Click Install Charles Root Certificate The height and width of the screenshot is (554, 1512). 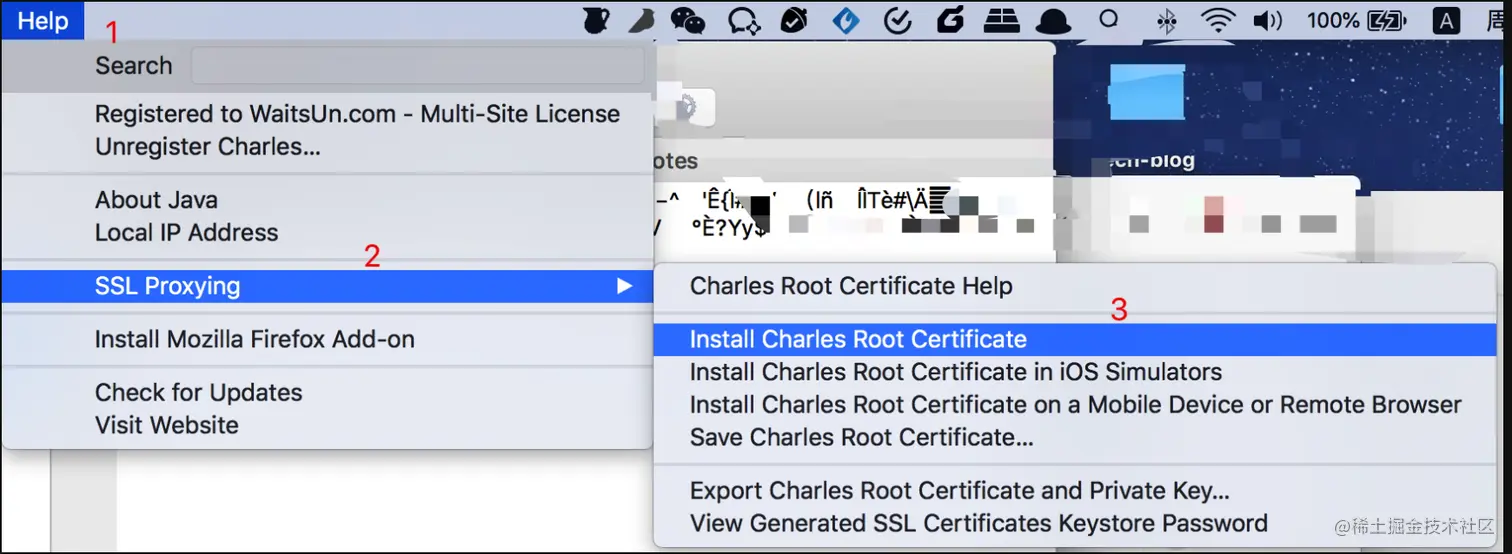click(x=1075, y=339)
